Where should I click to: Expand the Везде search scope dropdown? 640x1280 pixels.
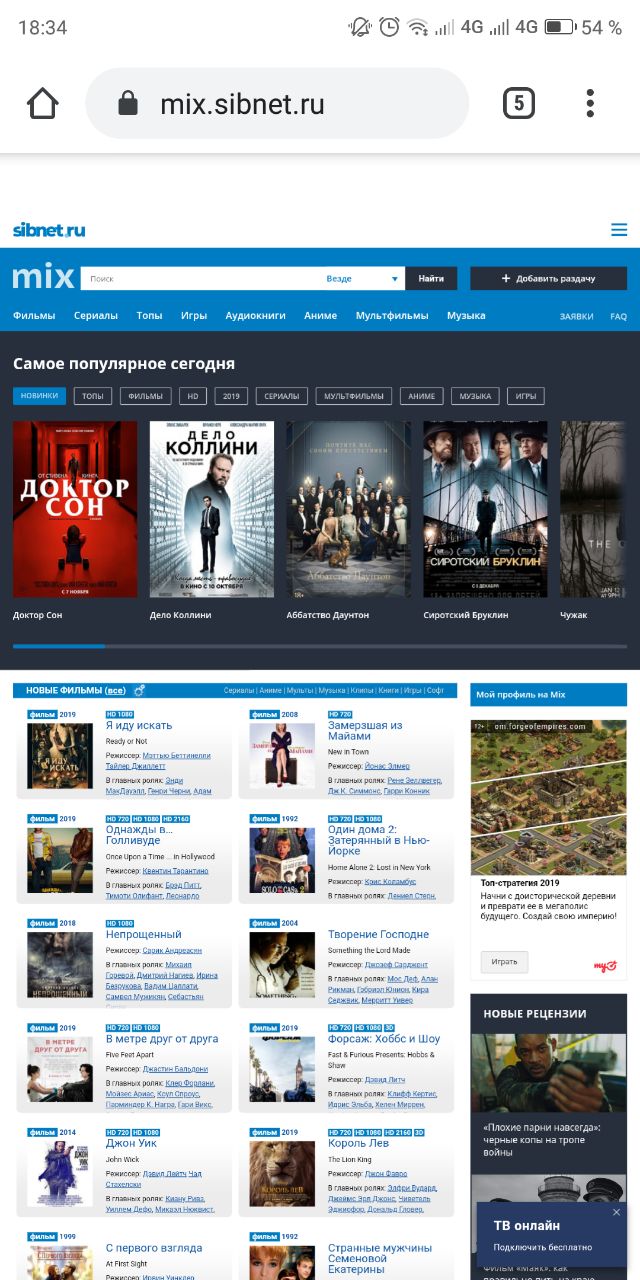pos(363,278)
